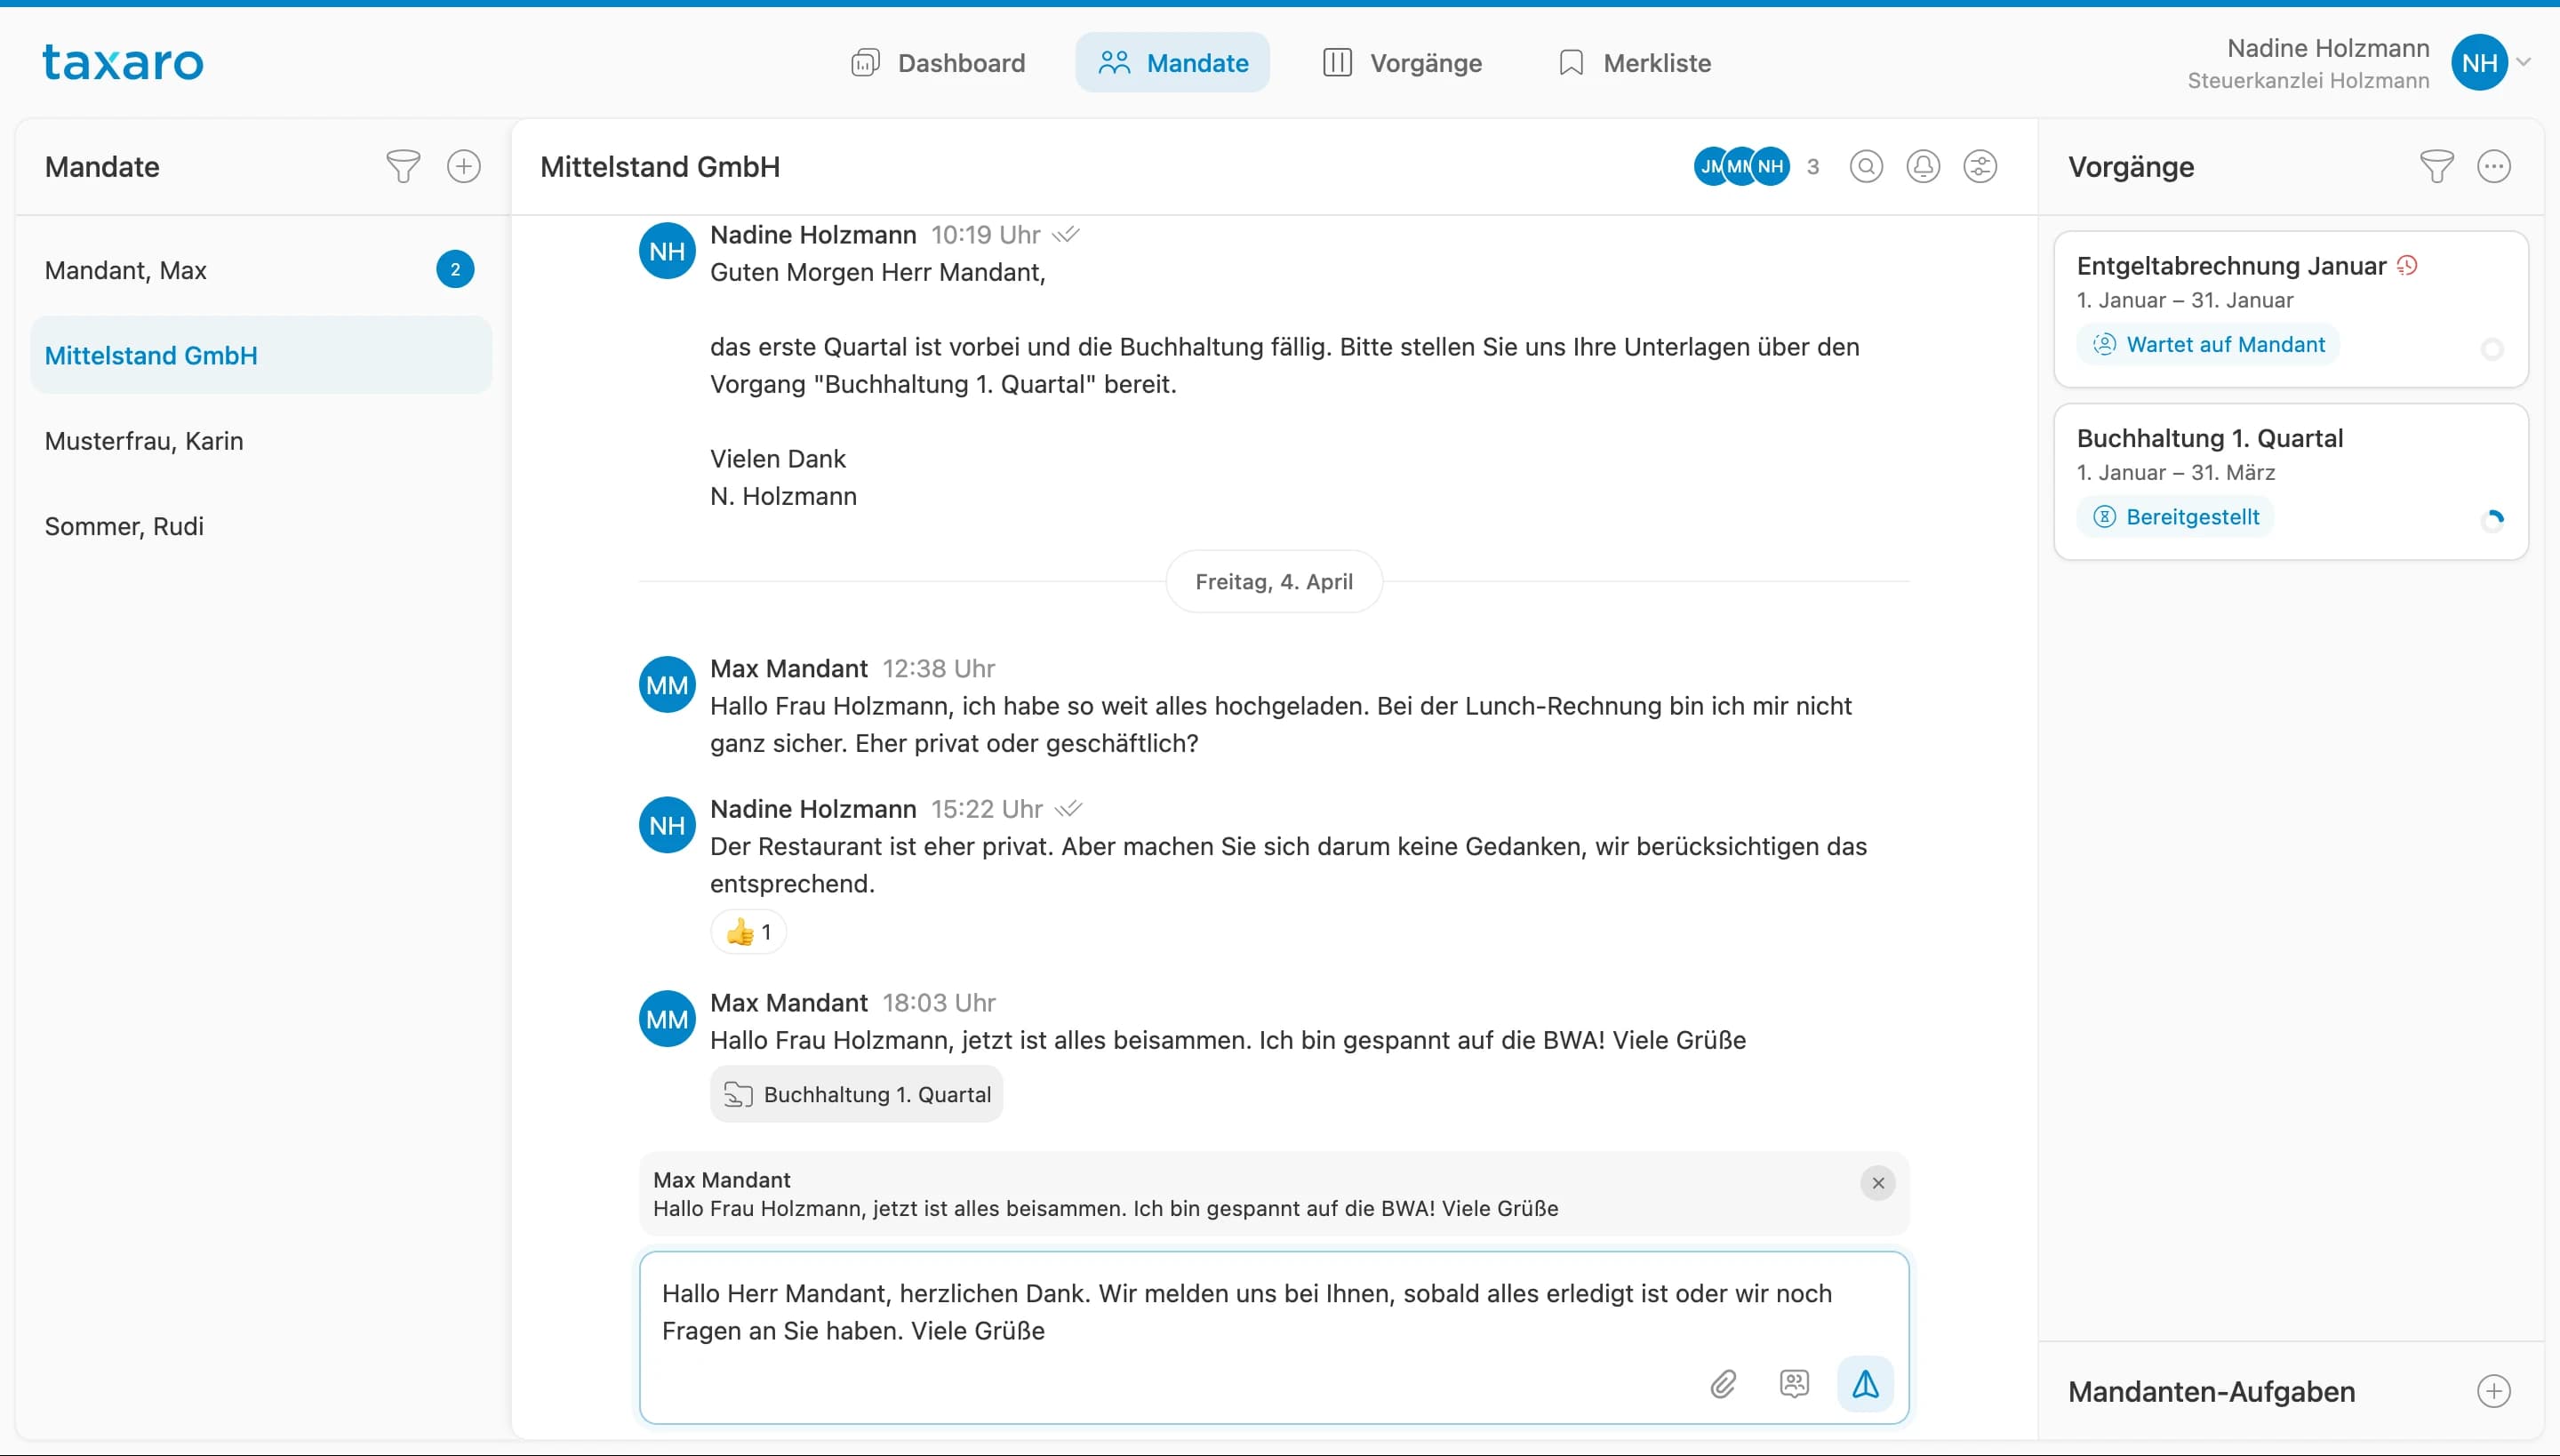2560x1456 pixels.
Task: Search in the Mittelstand GmbH chat
Action: (x=1866, y=166)
